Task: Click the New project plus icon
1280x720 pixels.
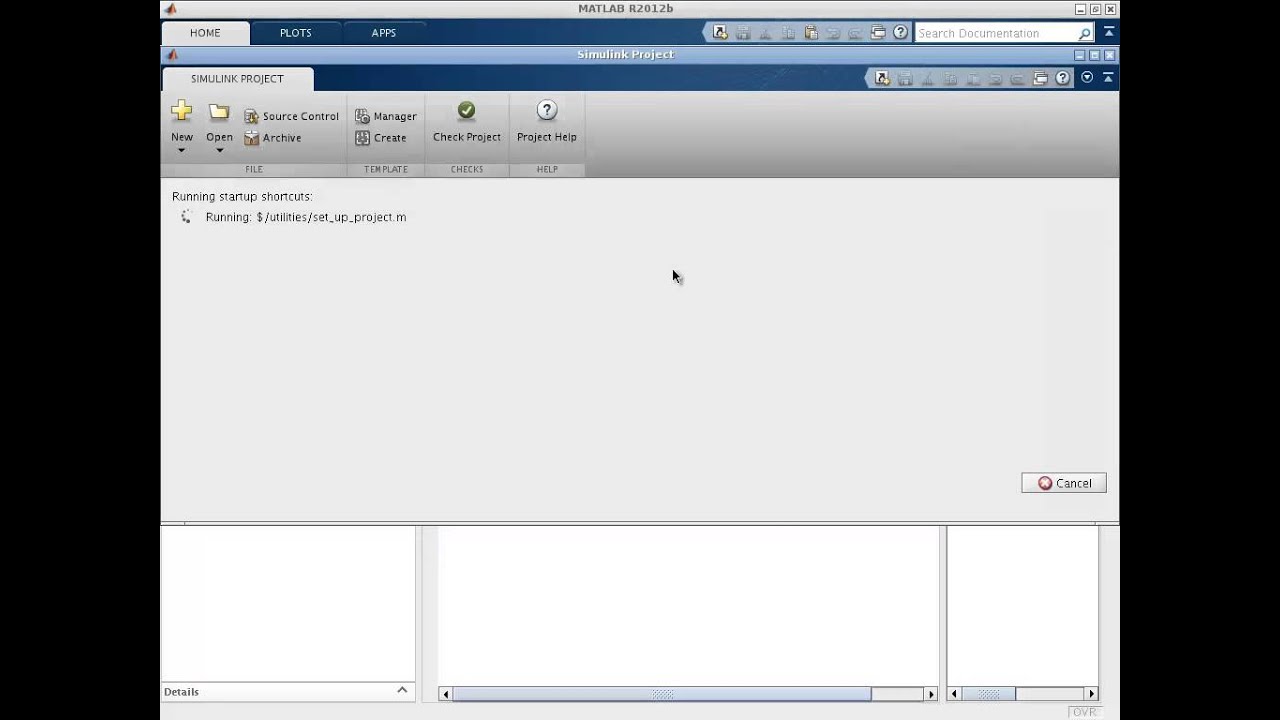Action: 181,111
